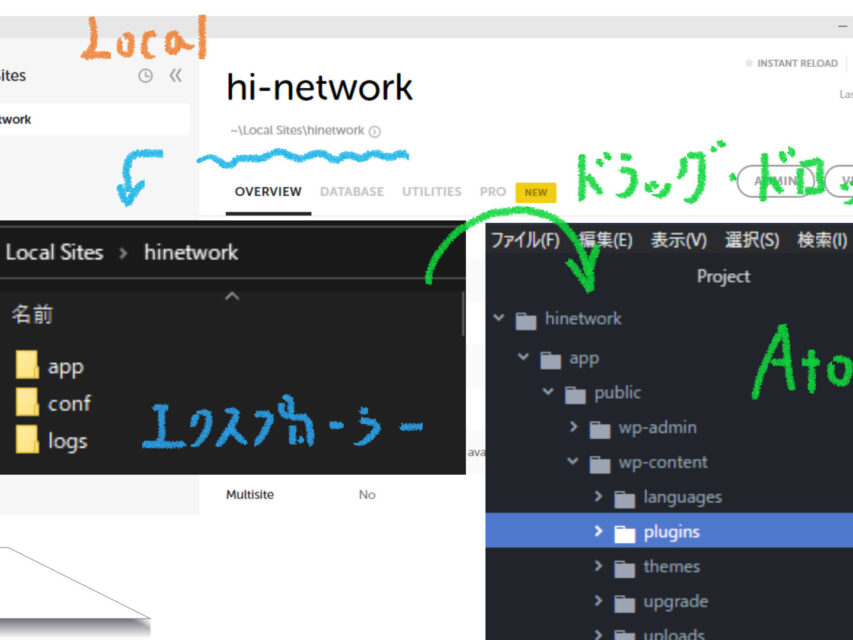This screenshot has height=640, width=853.
Task: Click the plugins folder icon in Atom
Action: (x=625, y=534)
